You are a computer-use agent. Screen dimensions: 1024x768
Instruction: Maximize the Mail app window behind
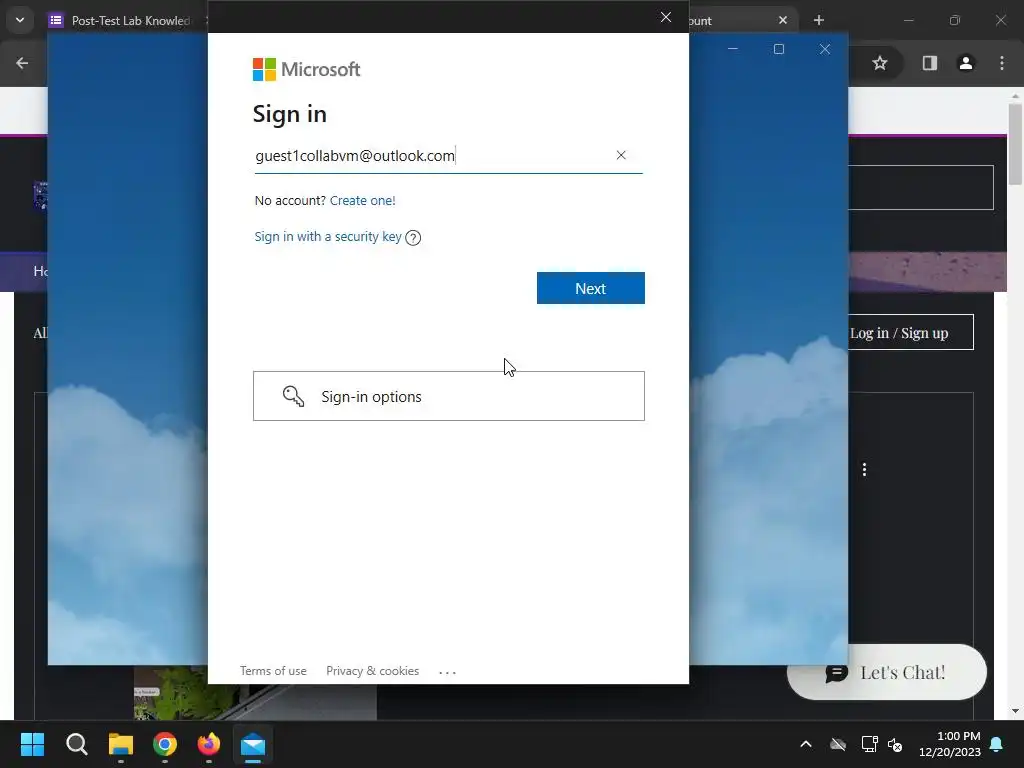click(x=778, y=49)
